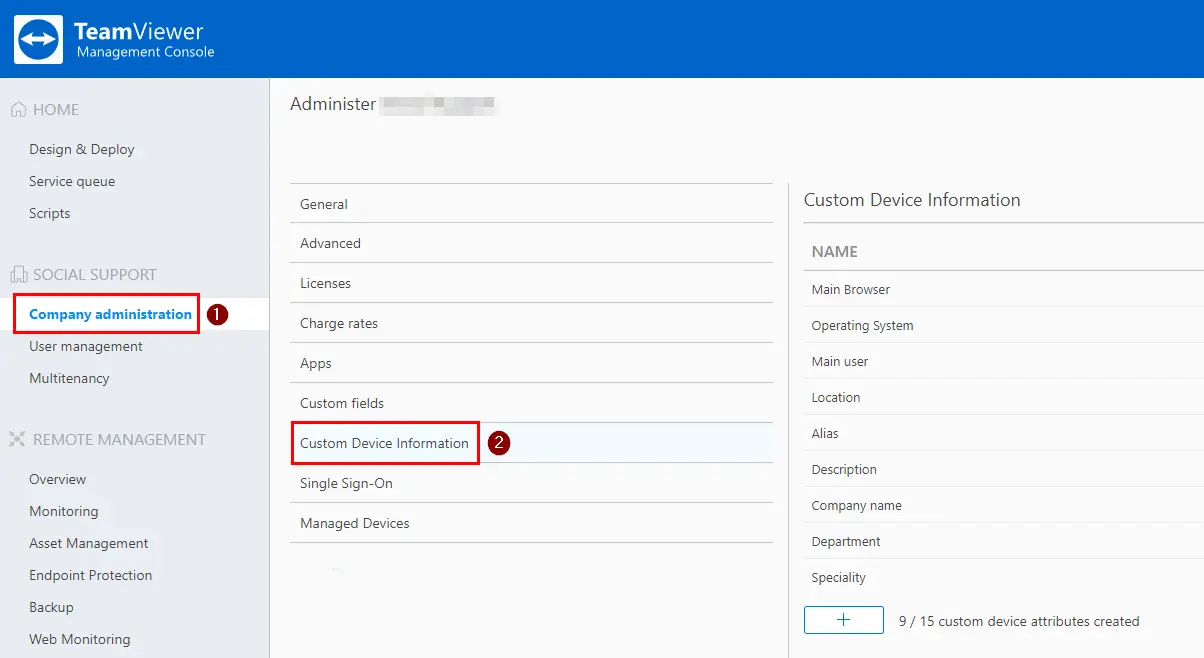Go to Backup
This screenshot has width=1204, height=658.
(52, 607)
